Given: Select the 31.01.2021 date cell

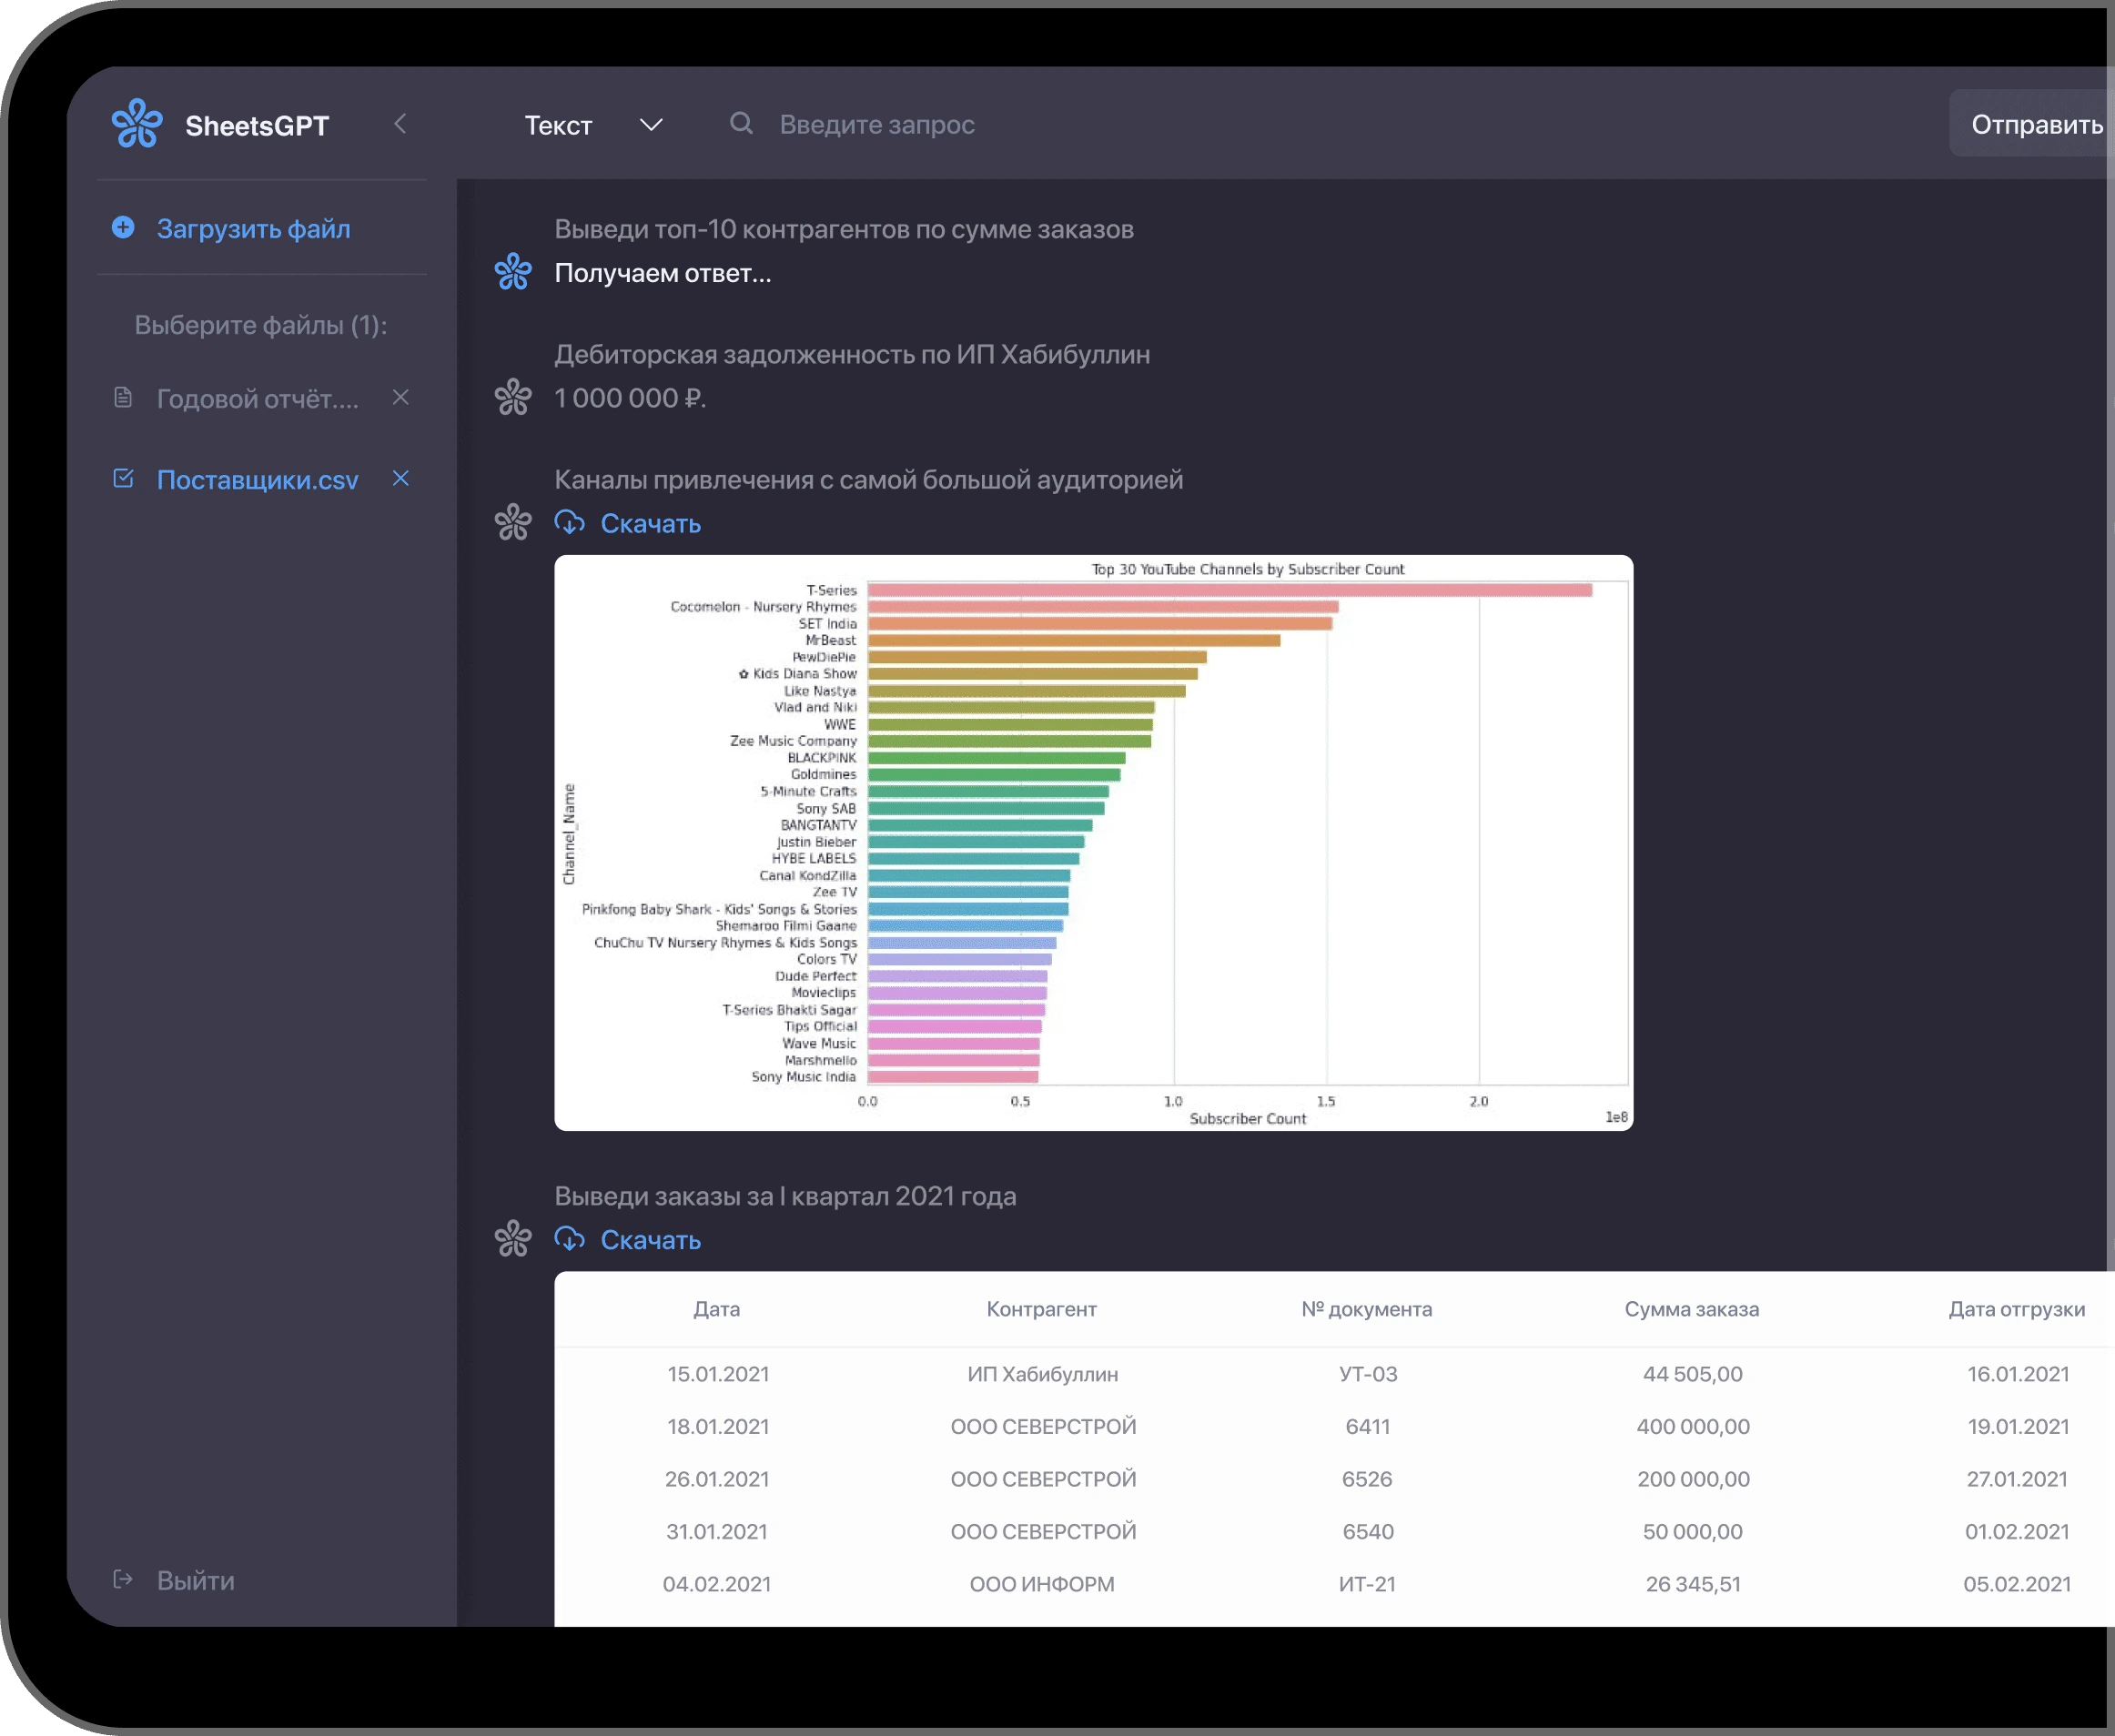Looking at the screenshot, I should [717, 1532].
